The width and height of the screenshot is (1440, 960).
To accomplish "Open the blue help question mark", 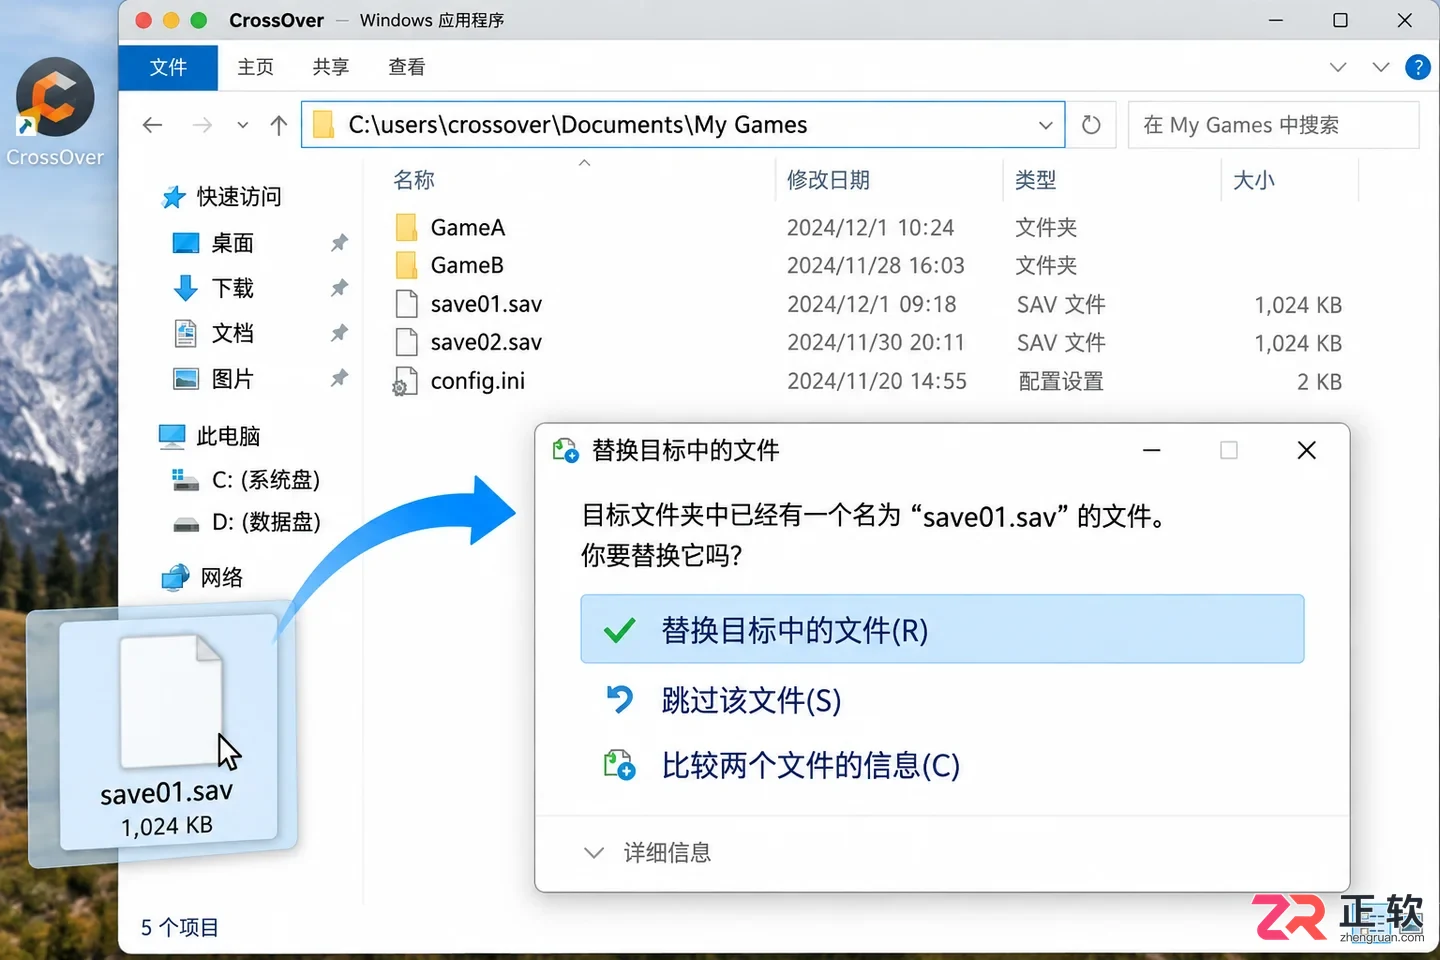I will (x=1417, y=67).
